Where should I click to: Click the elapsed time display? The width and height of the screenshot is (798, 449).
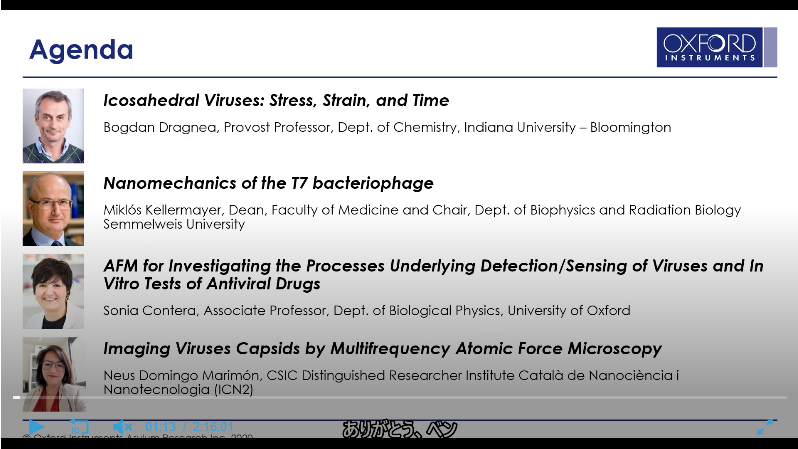161,427
